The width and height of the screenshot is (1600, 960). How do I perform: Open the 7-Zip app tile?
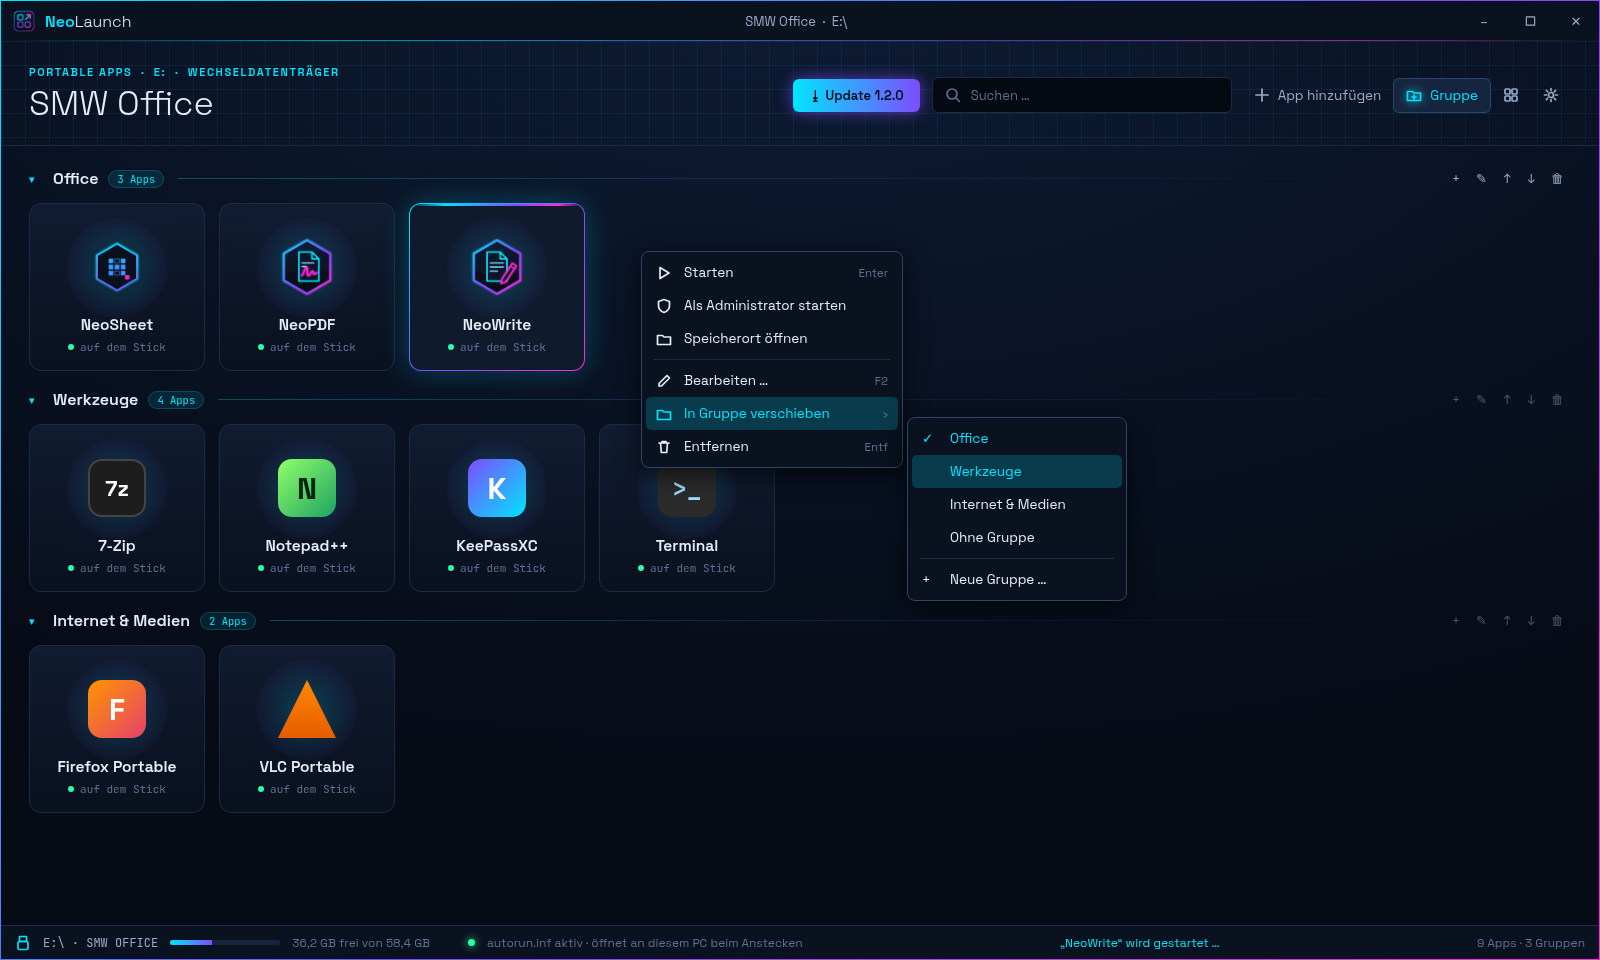[x=117, y=508]
